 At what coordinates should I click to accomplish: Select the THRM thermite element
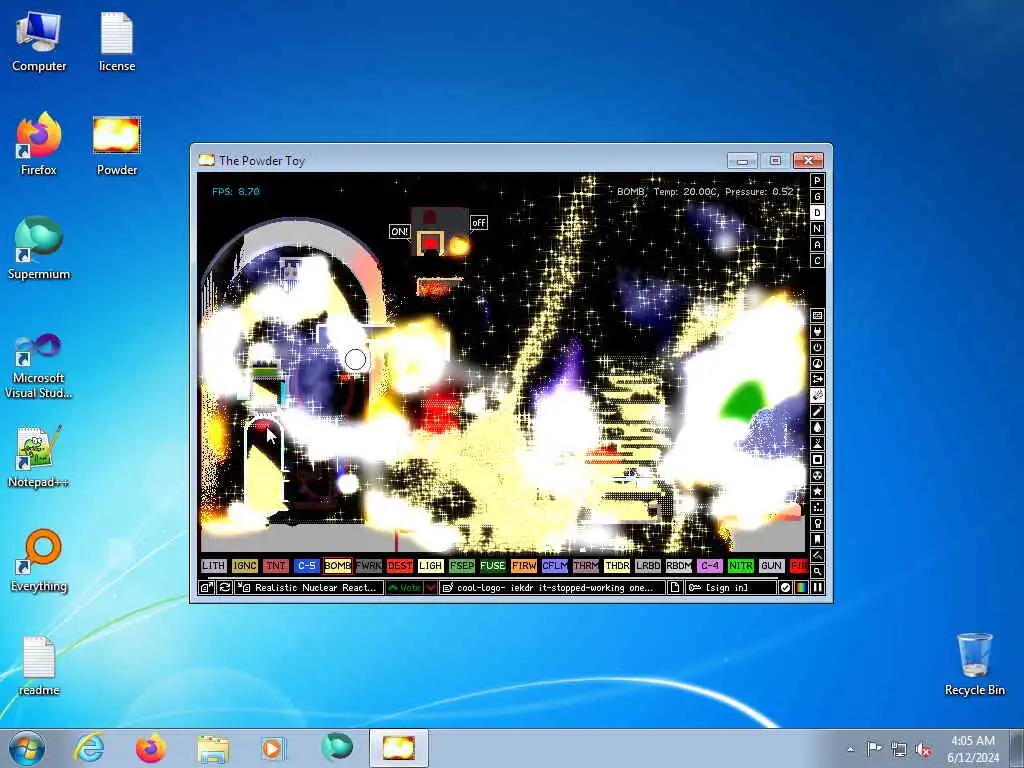point(586,566)
